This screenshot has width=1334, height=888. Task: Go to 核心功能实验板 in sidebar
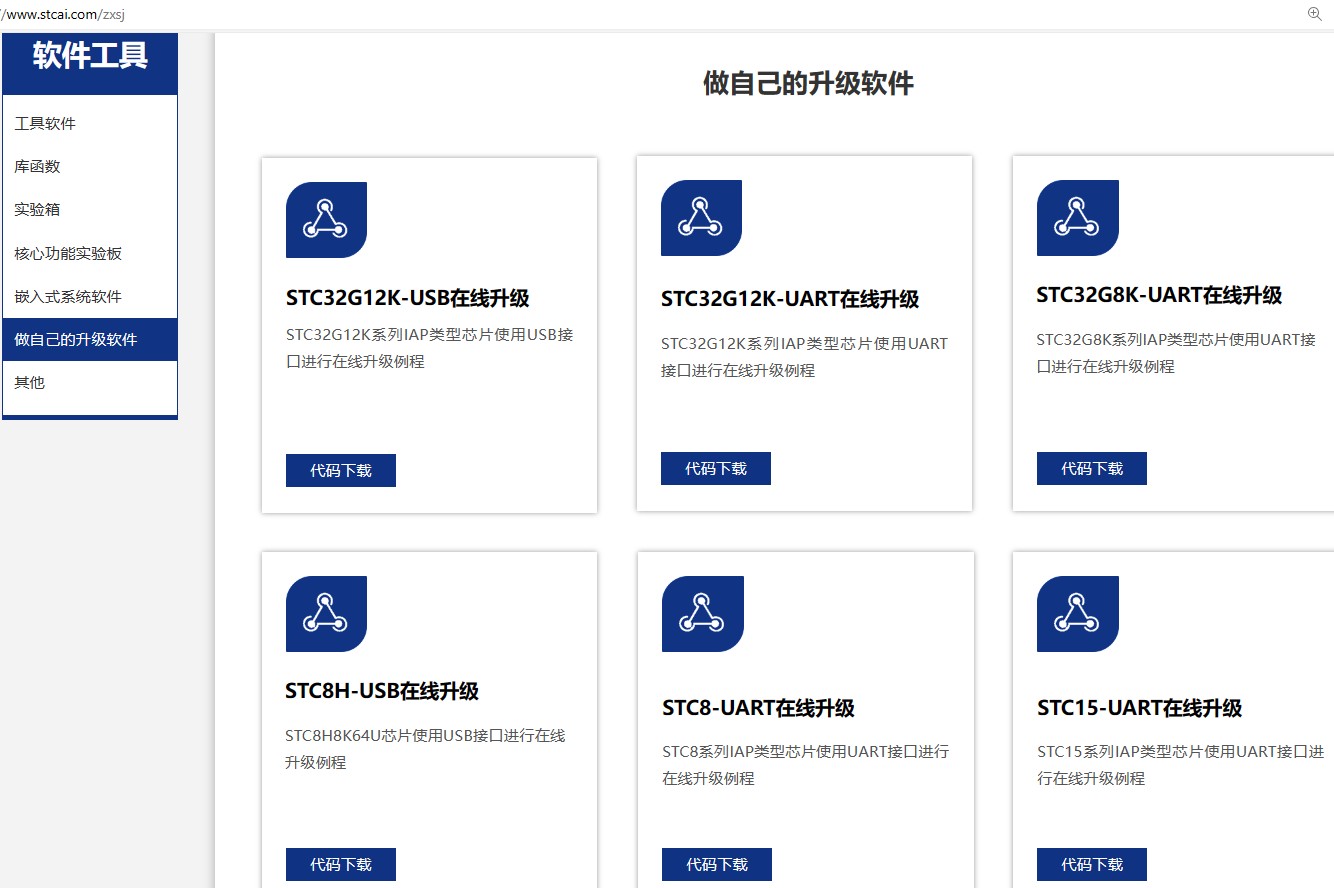(90, 254)
